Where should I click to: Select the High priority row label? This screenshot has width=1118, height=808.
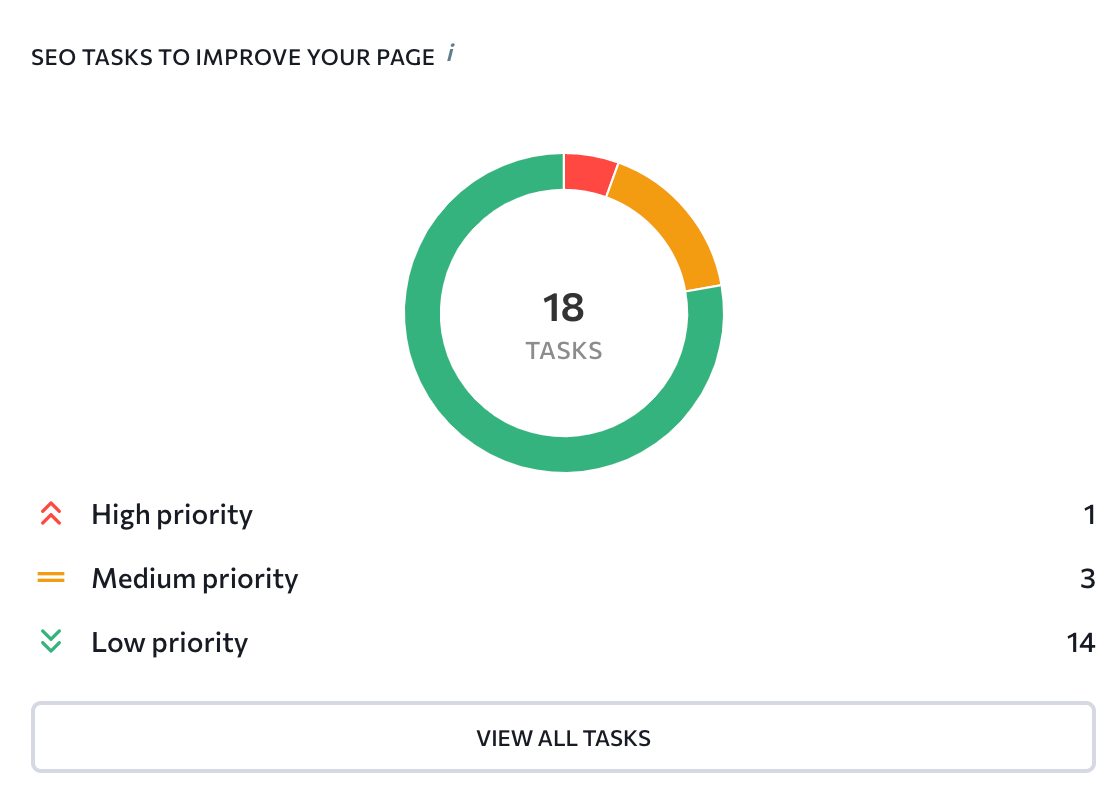pos(172,515)
